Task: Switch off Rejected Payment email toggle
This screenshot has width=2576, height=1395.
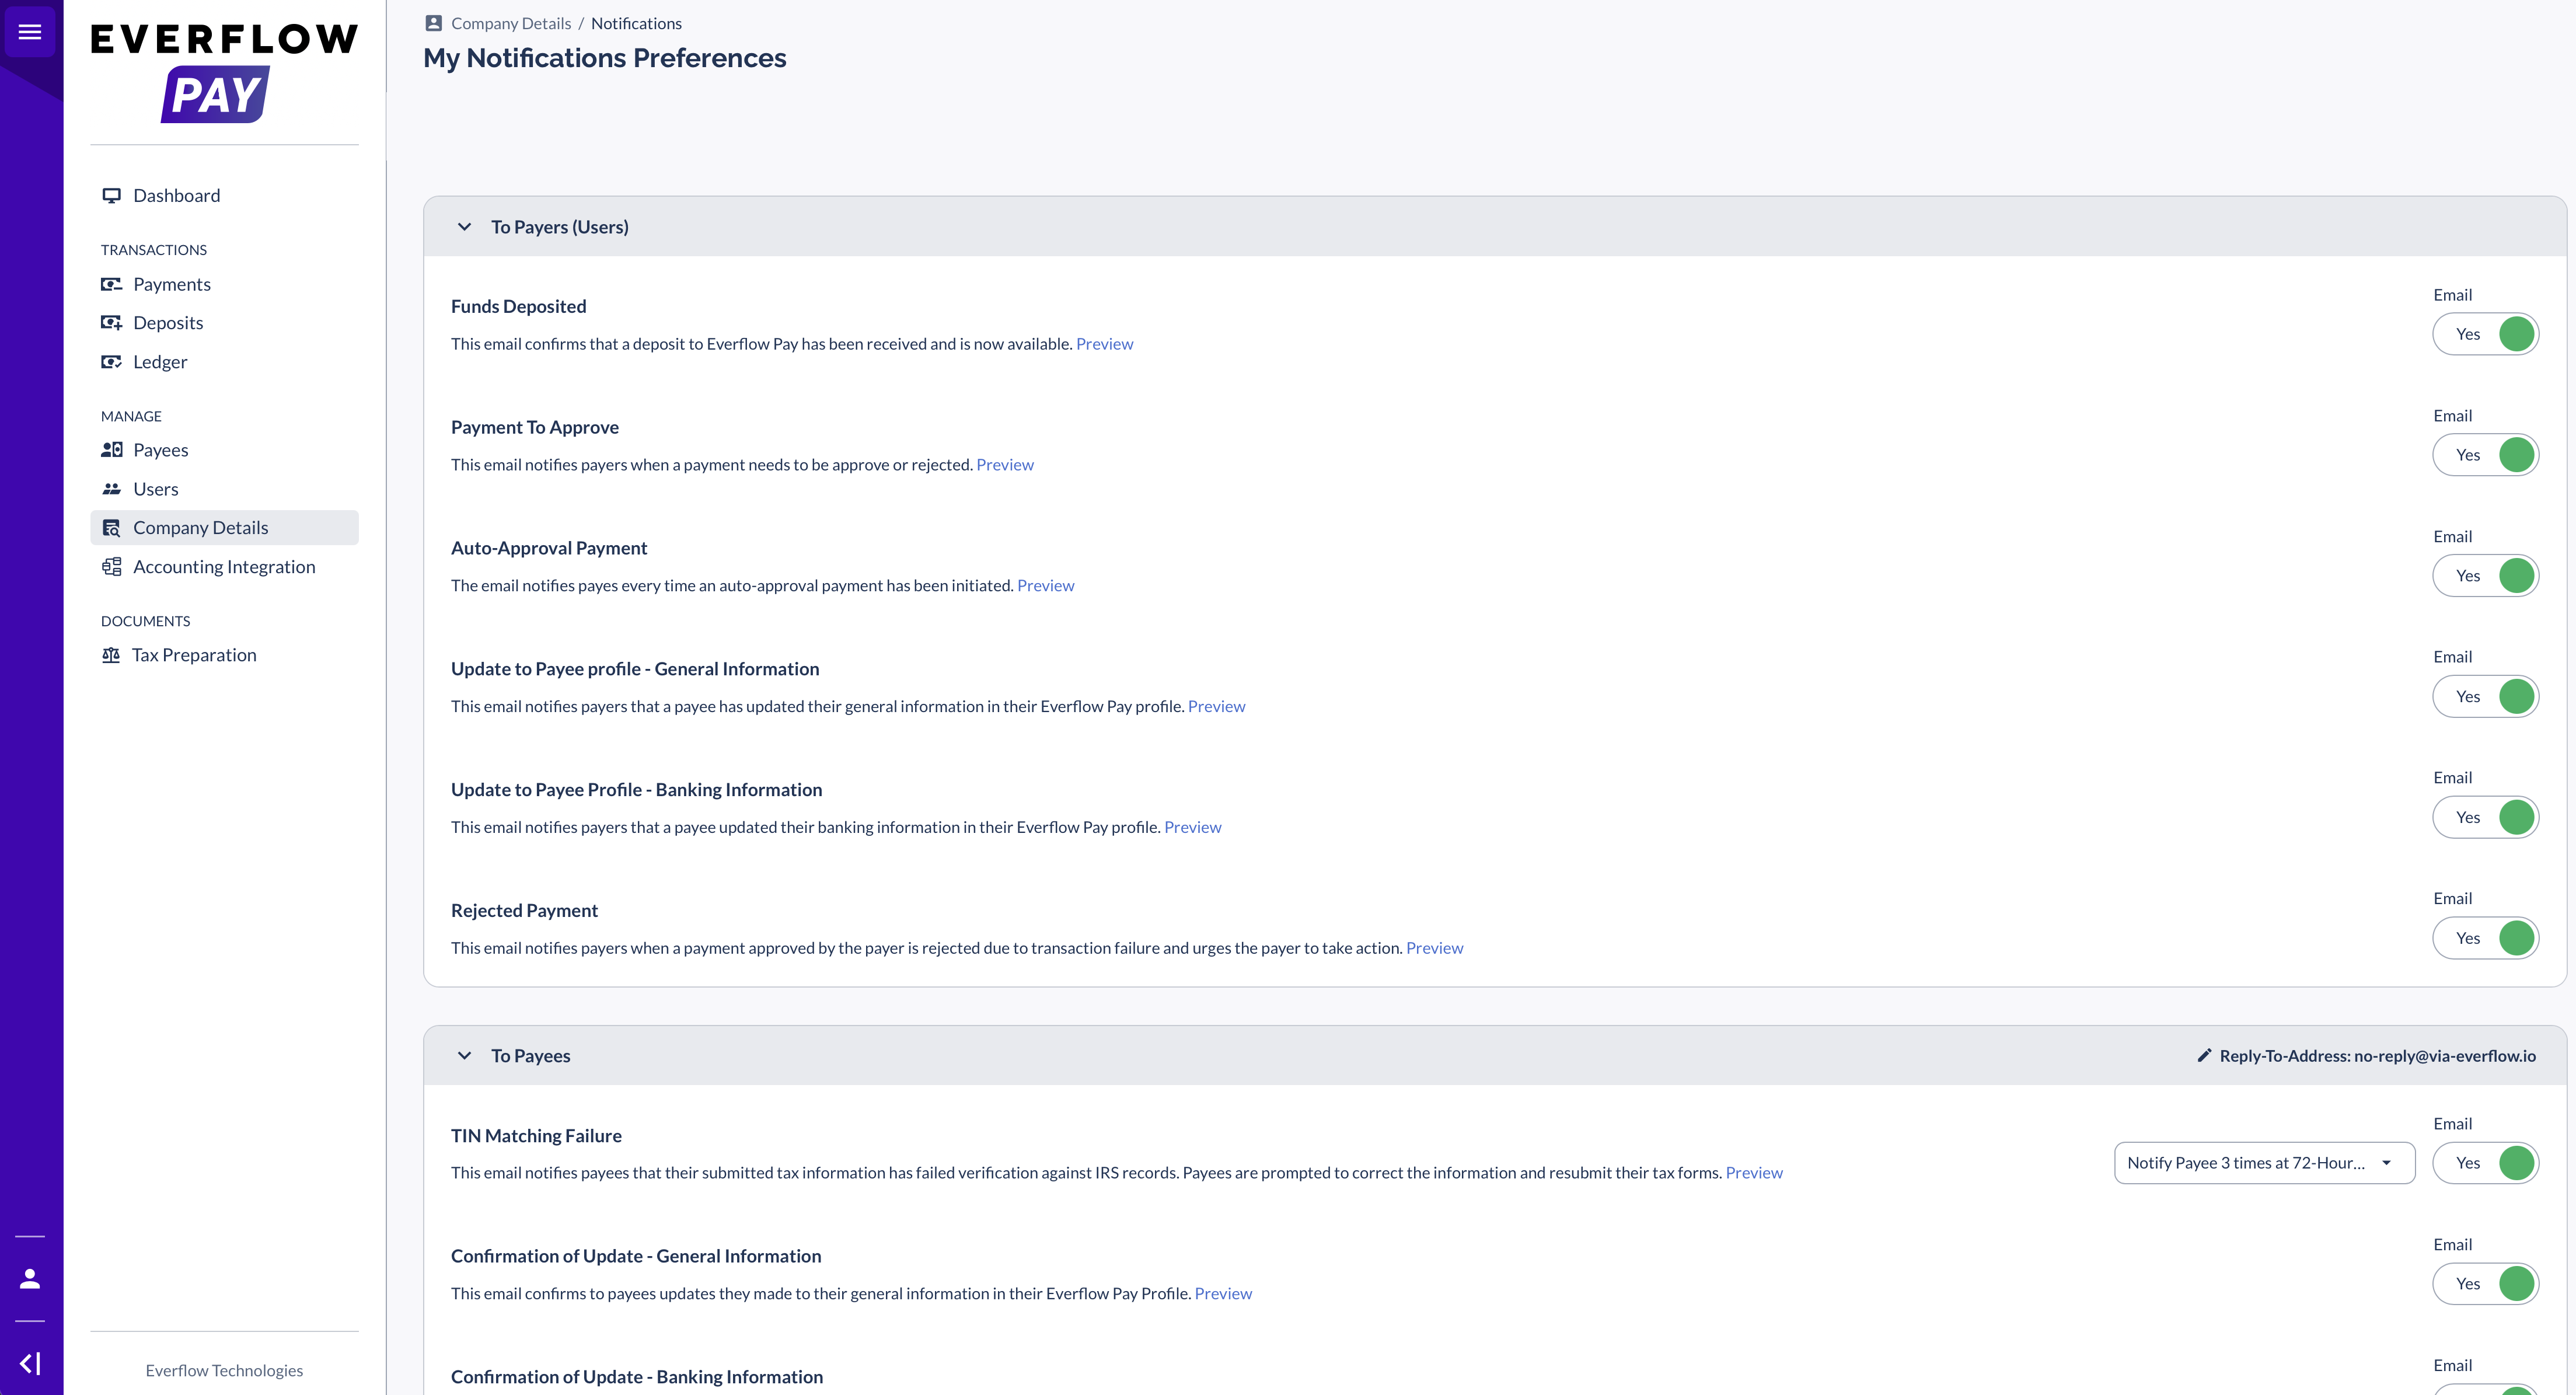Action: coord(2485,938)
